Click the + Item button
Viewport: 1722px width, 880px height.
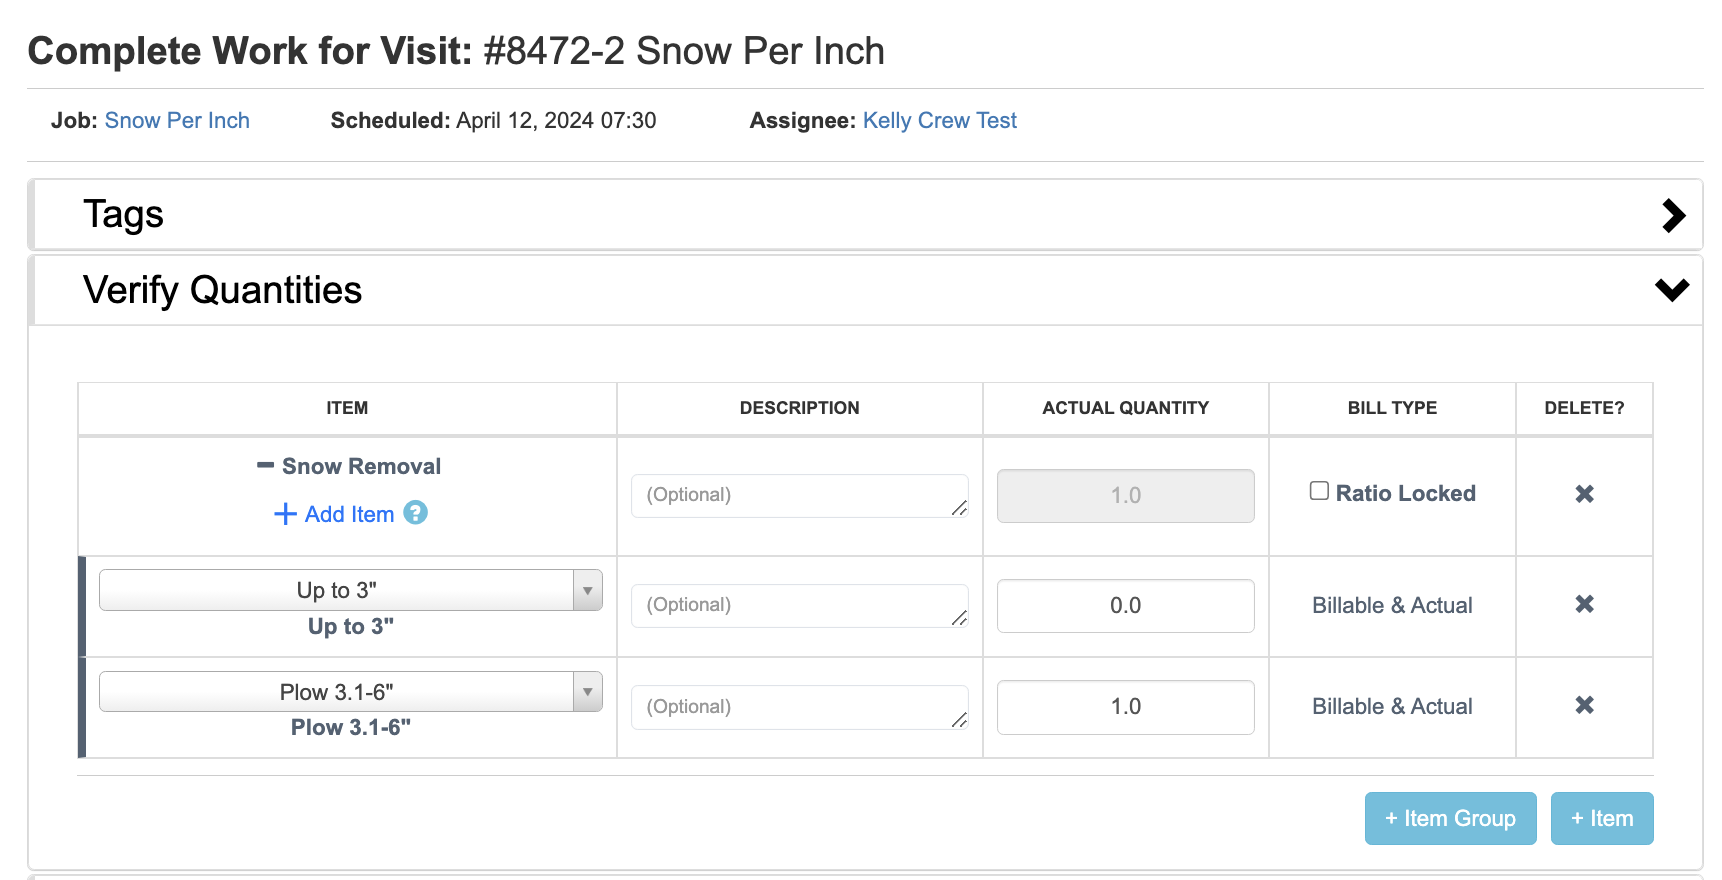pyautogui.click(x=1601, y=818)
